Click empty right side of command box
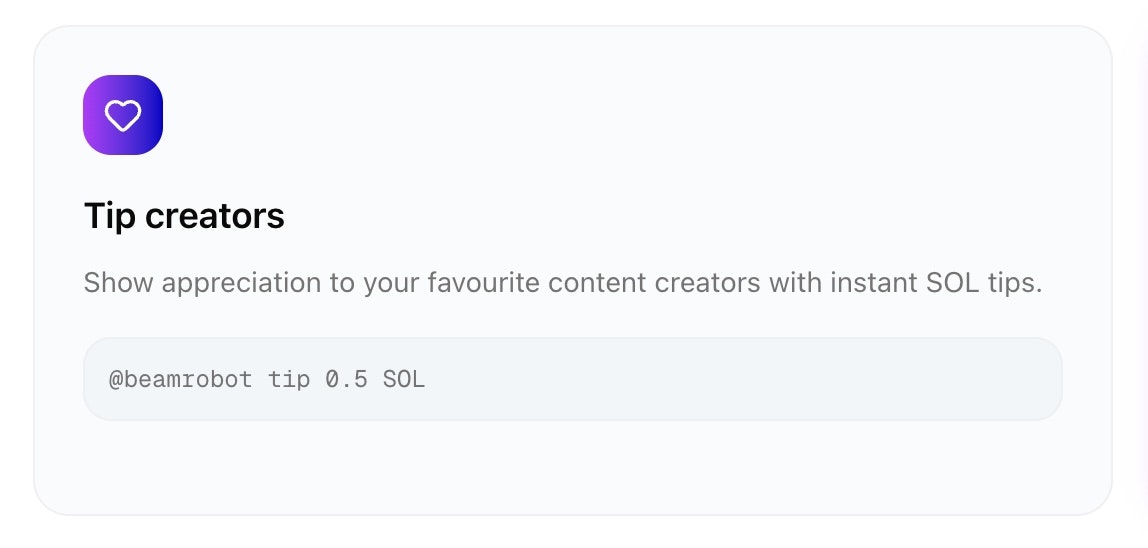 [x=769, y=379]
